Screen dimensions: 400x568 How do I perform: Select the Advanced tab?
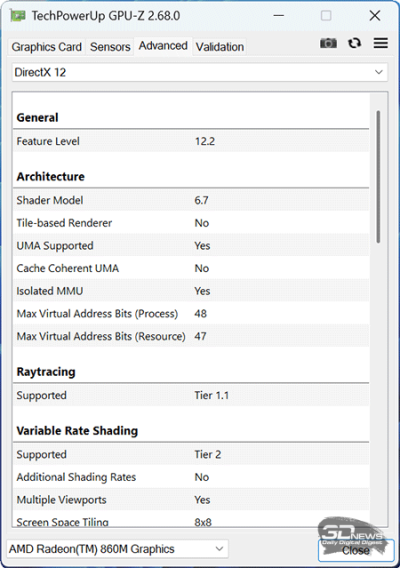[x=163, y=46]
